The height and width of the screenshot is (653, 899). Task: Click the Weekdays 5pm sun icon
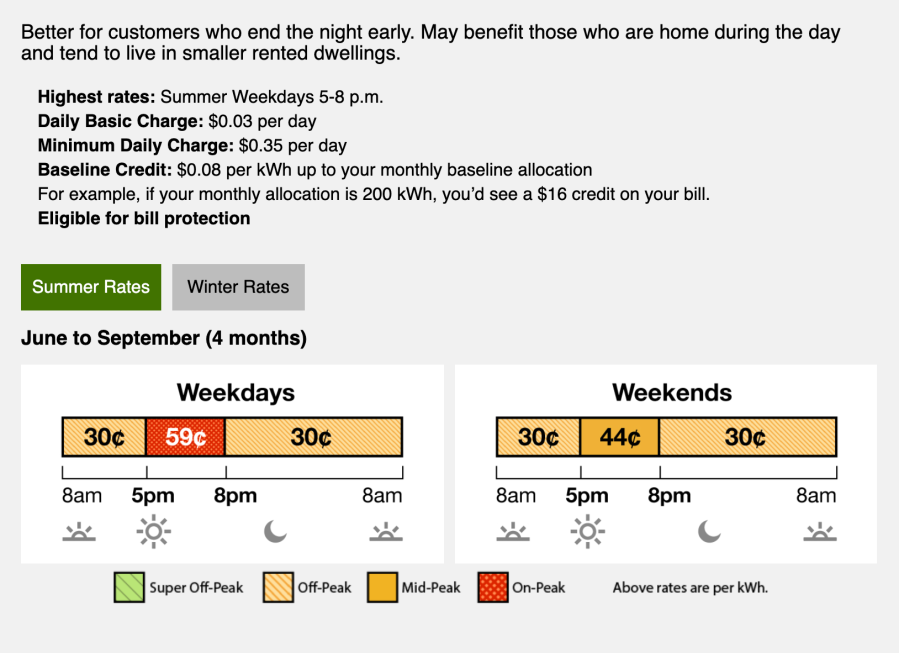pyautogui.click(x=154, y=532)
